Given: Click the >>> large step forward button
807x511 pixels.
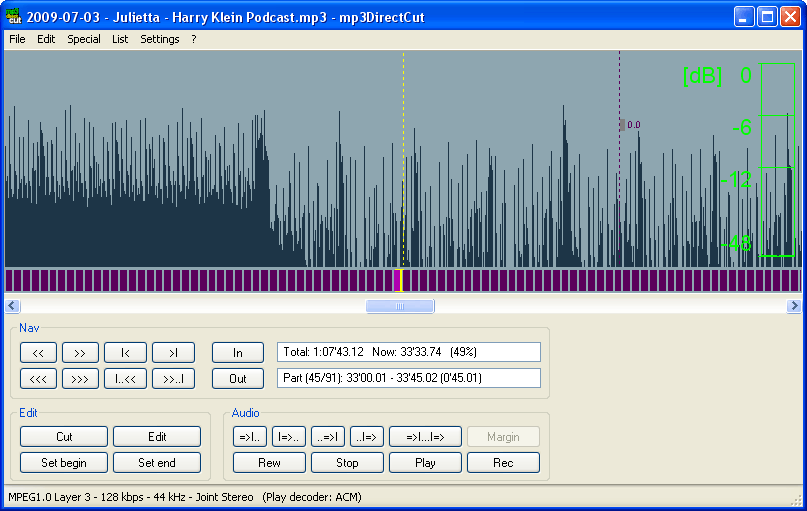Looking at the screenshot, I should coord(80,379).
